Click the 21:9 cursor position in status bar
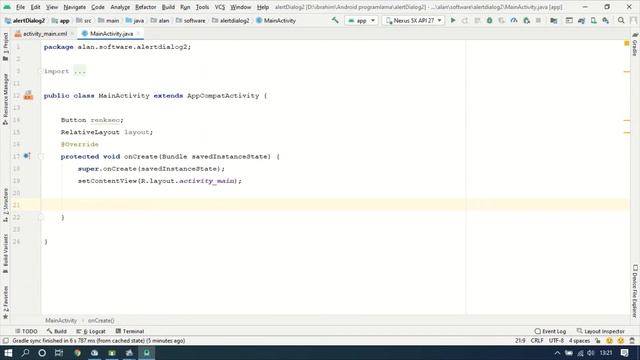The image size is (640, 360). (x=520, y=341)
